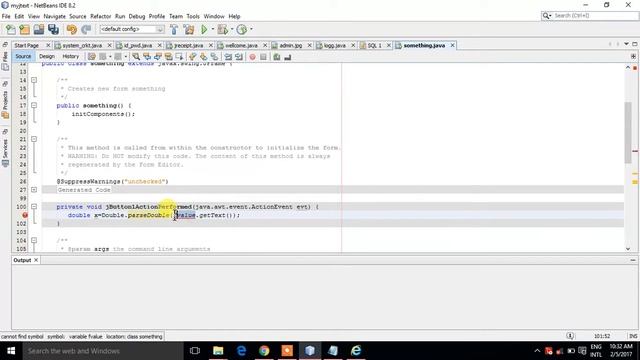Toggle the Rectangular Selection icon

pyautogui.click(x=179, y=57)
